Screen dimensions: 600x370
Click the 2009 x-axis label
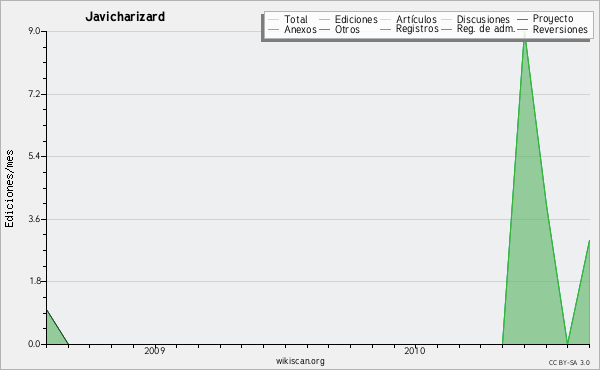tap(155, 350)
